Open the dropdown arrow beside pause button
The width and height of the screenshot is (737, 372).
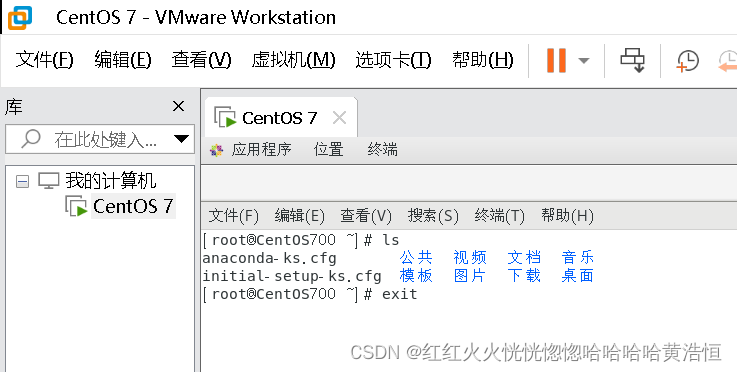583,61
